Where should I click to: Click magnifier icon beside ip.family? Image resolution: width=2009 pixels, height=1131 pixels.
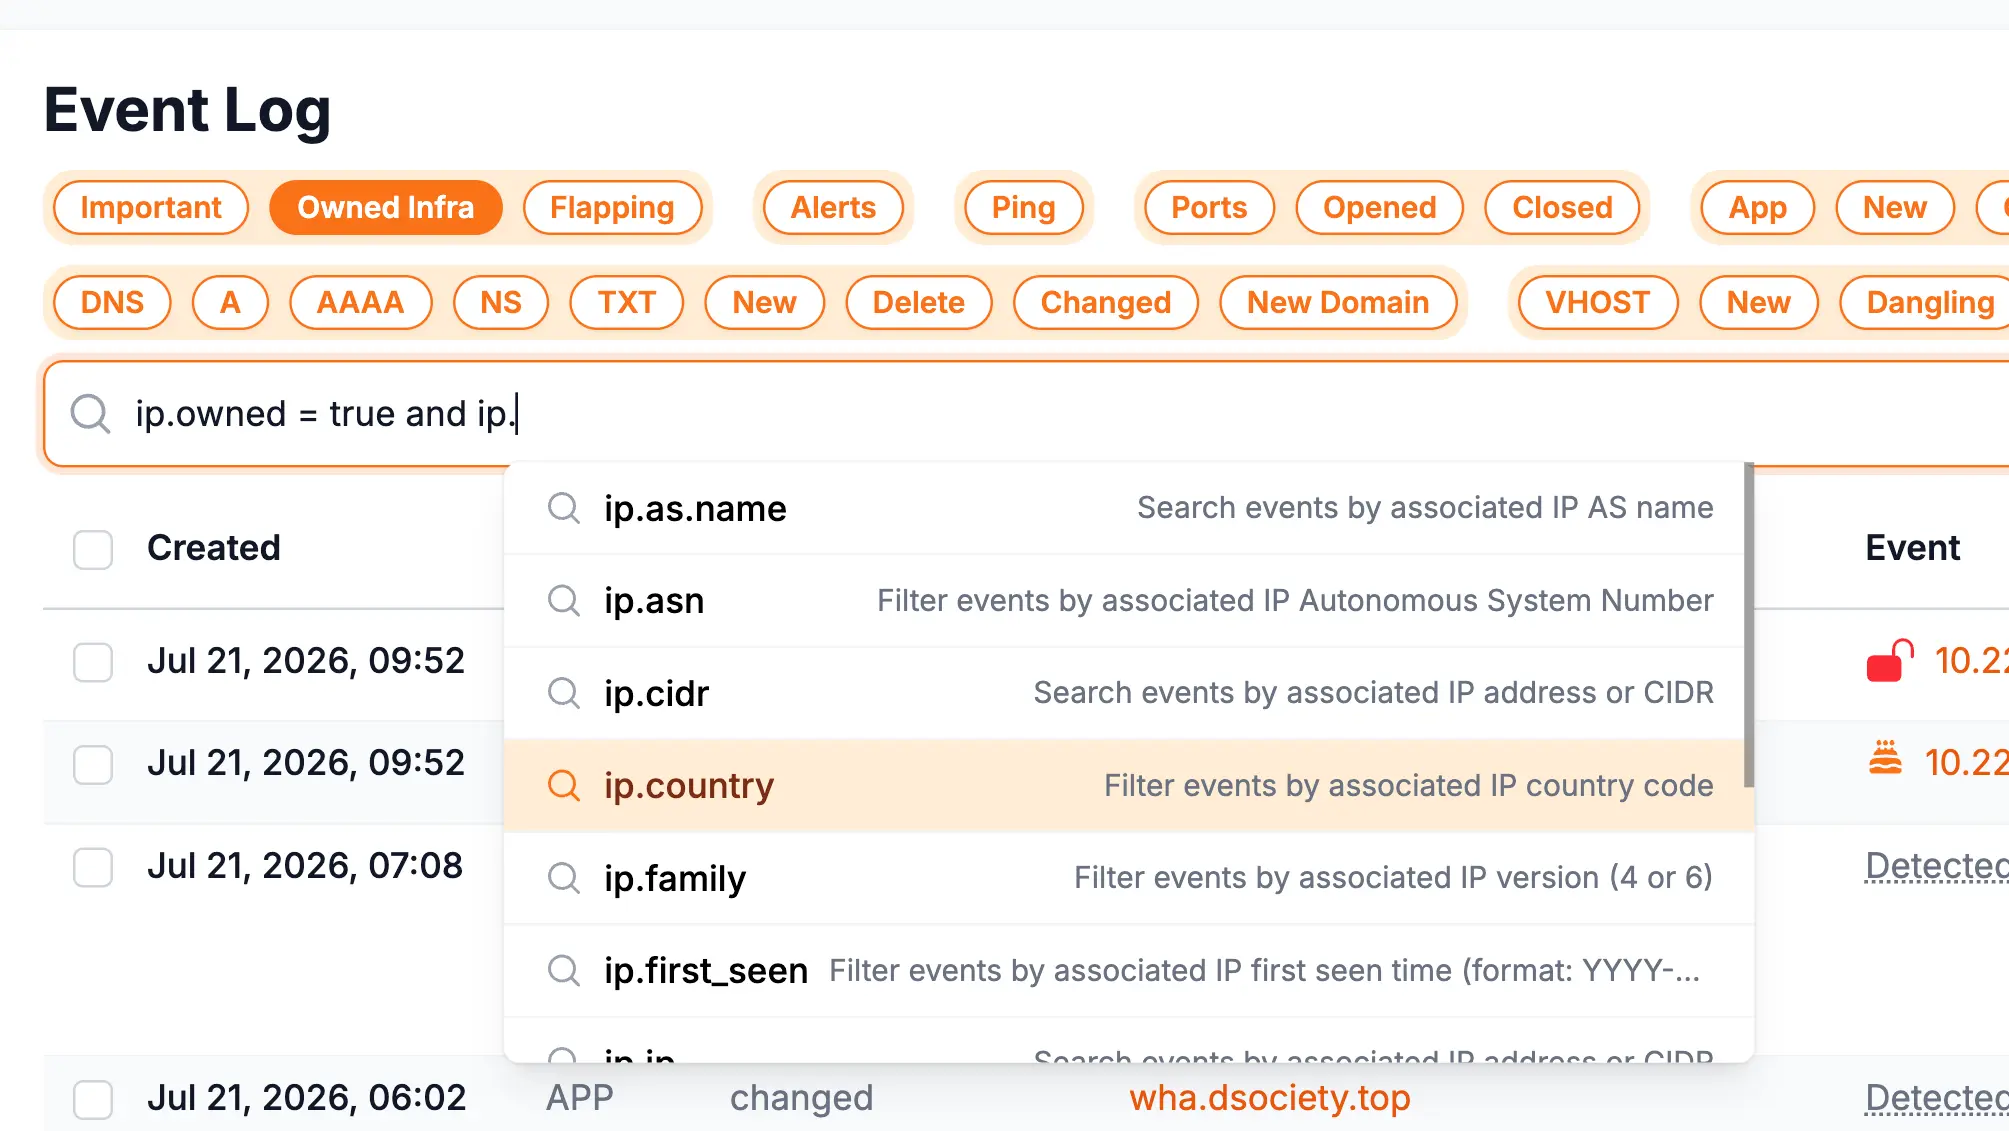(x=564, y=878)
